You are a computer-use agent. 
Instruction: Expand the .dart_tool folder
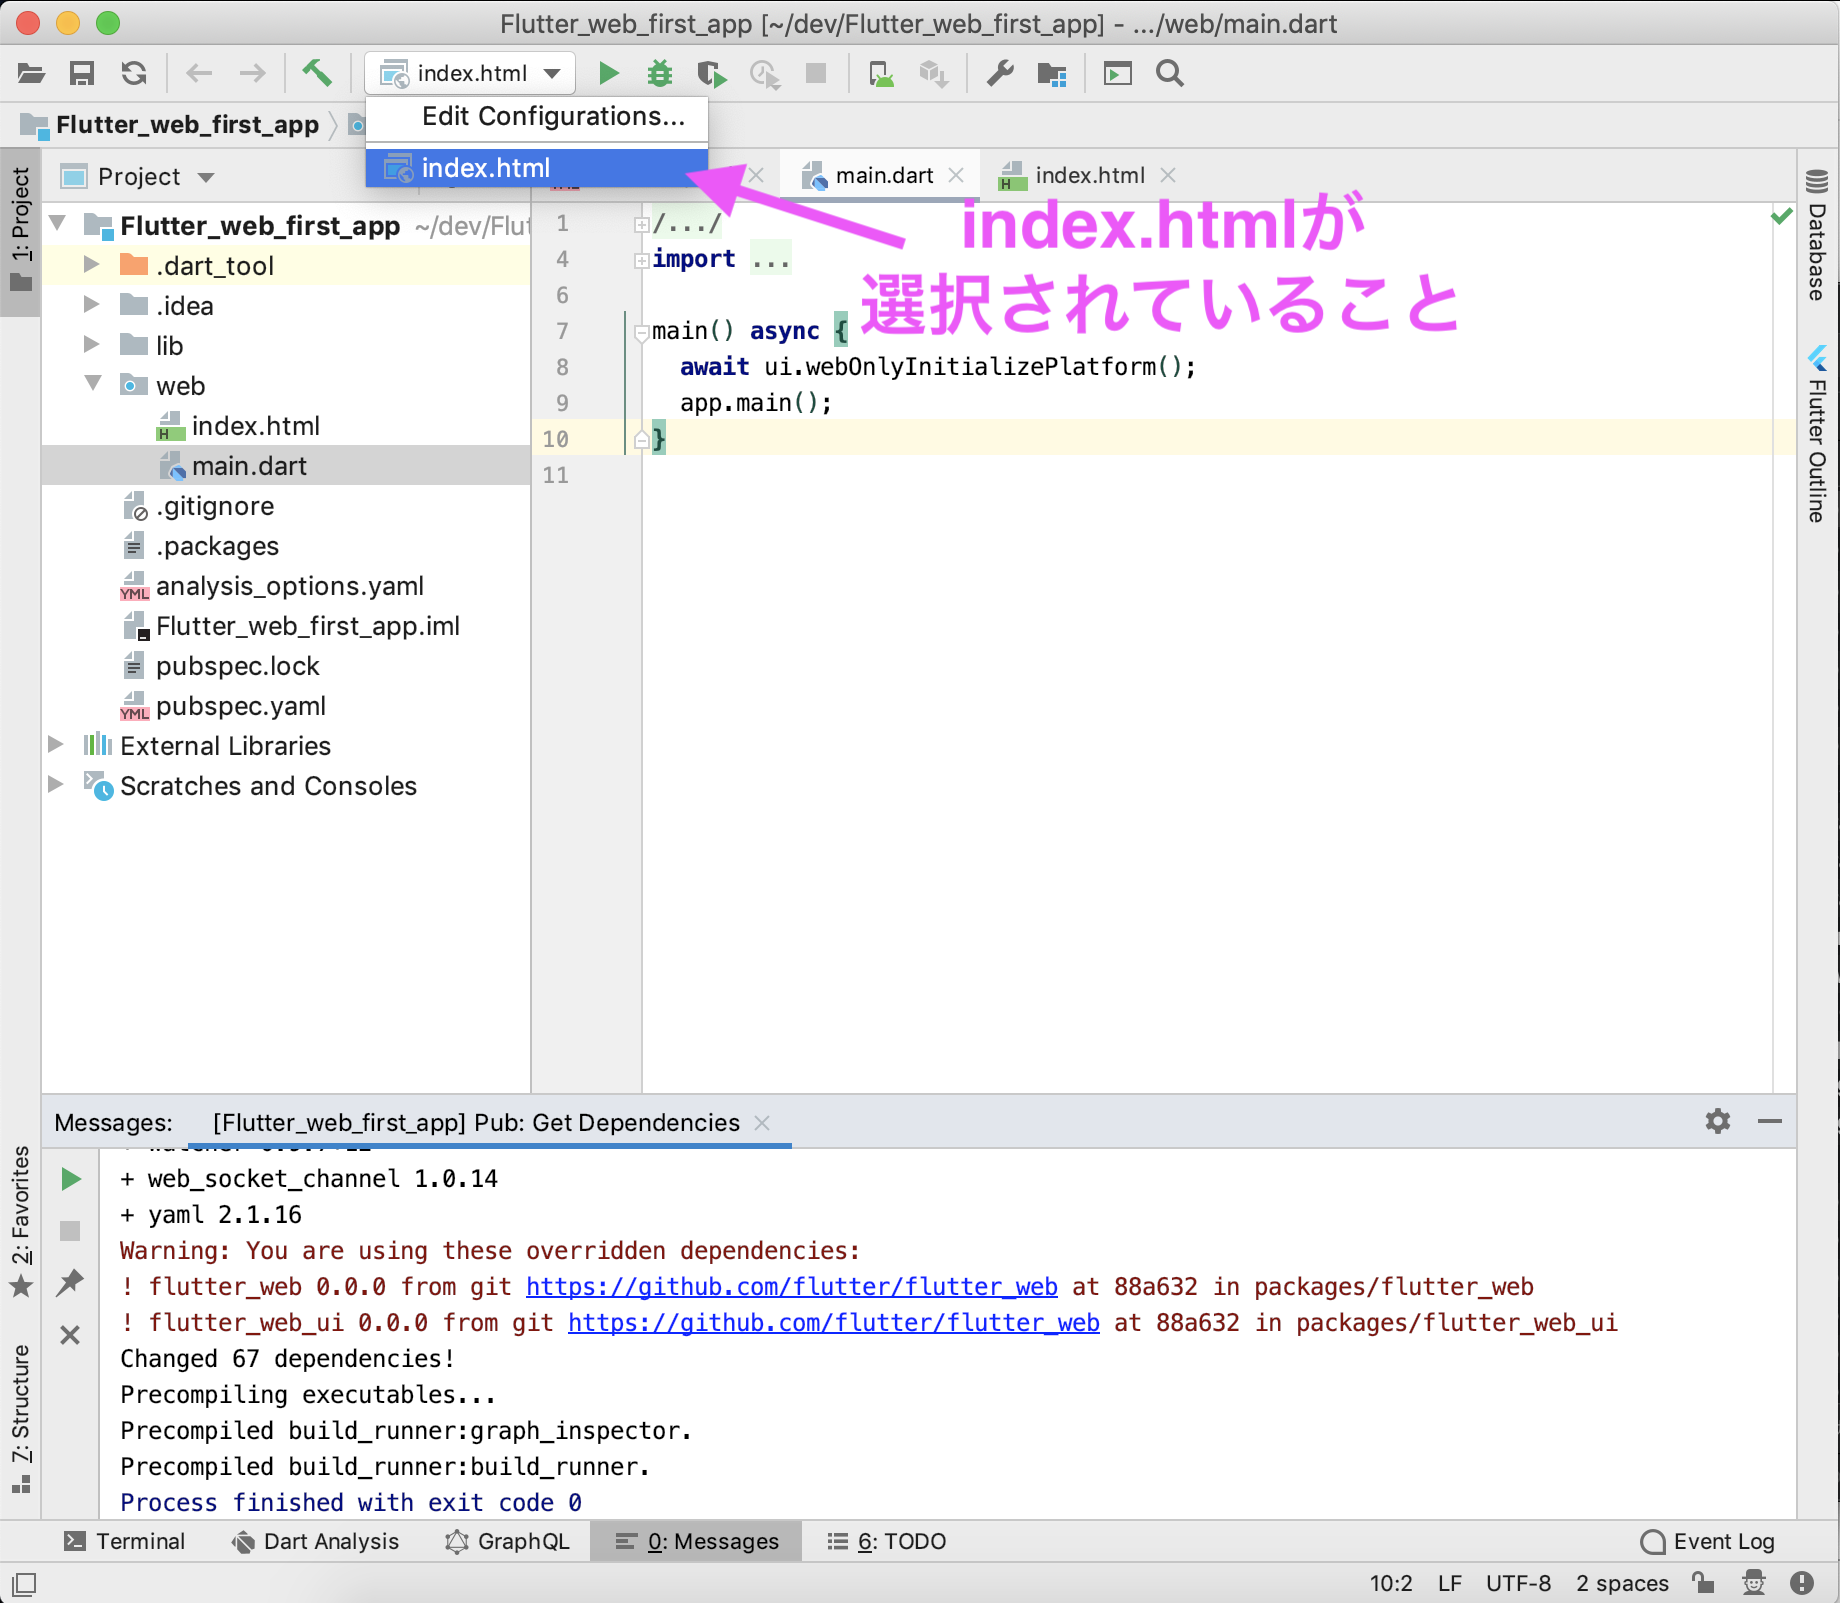coord(92,264)
